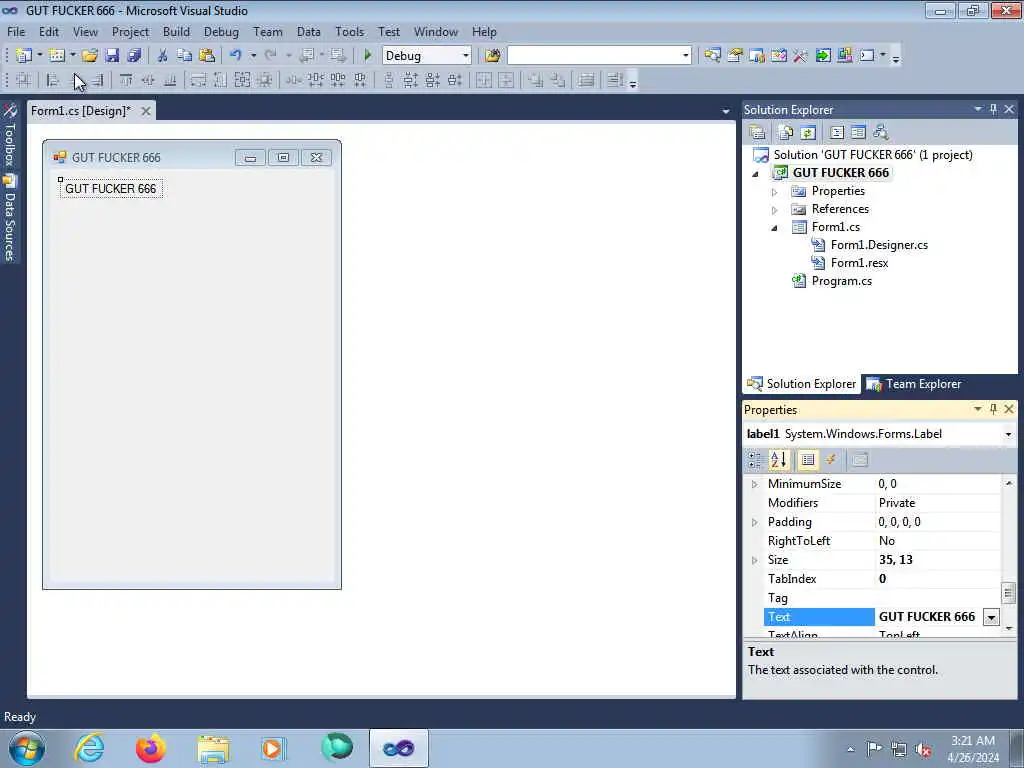Click the View Designer icon in Solution Explorer

point(859,133)
